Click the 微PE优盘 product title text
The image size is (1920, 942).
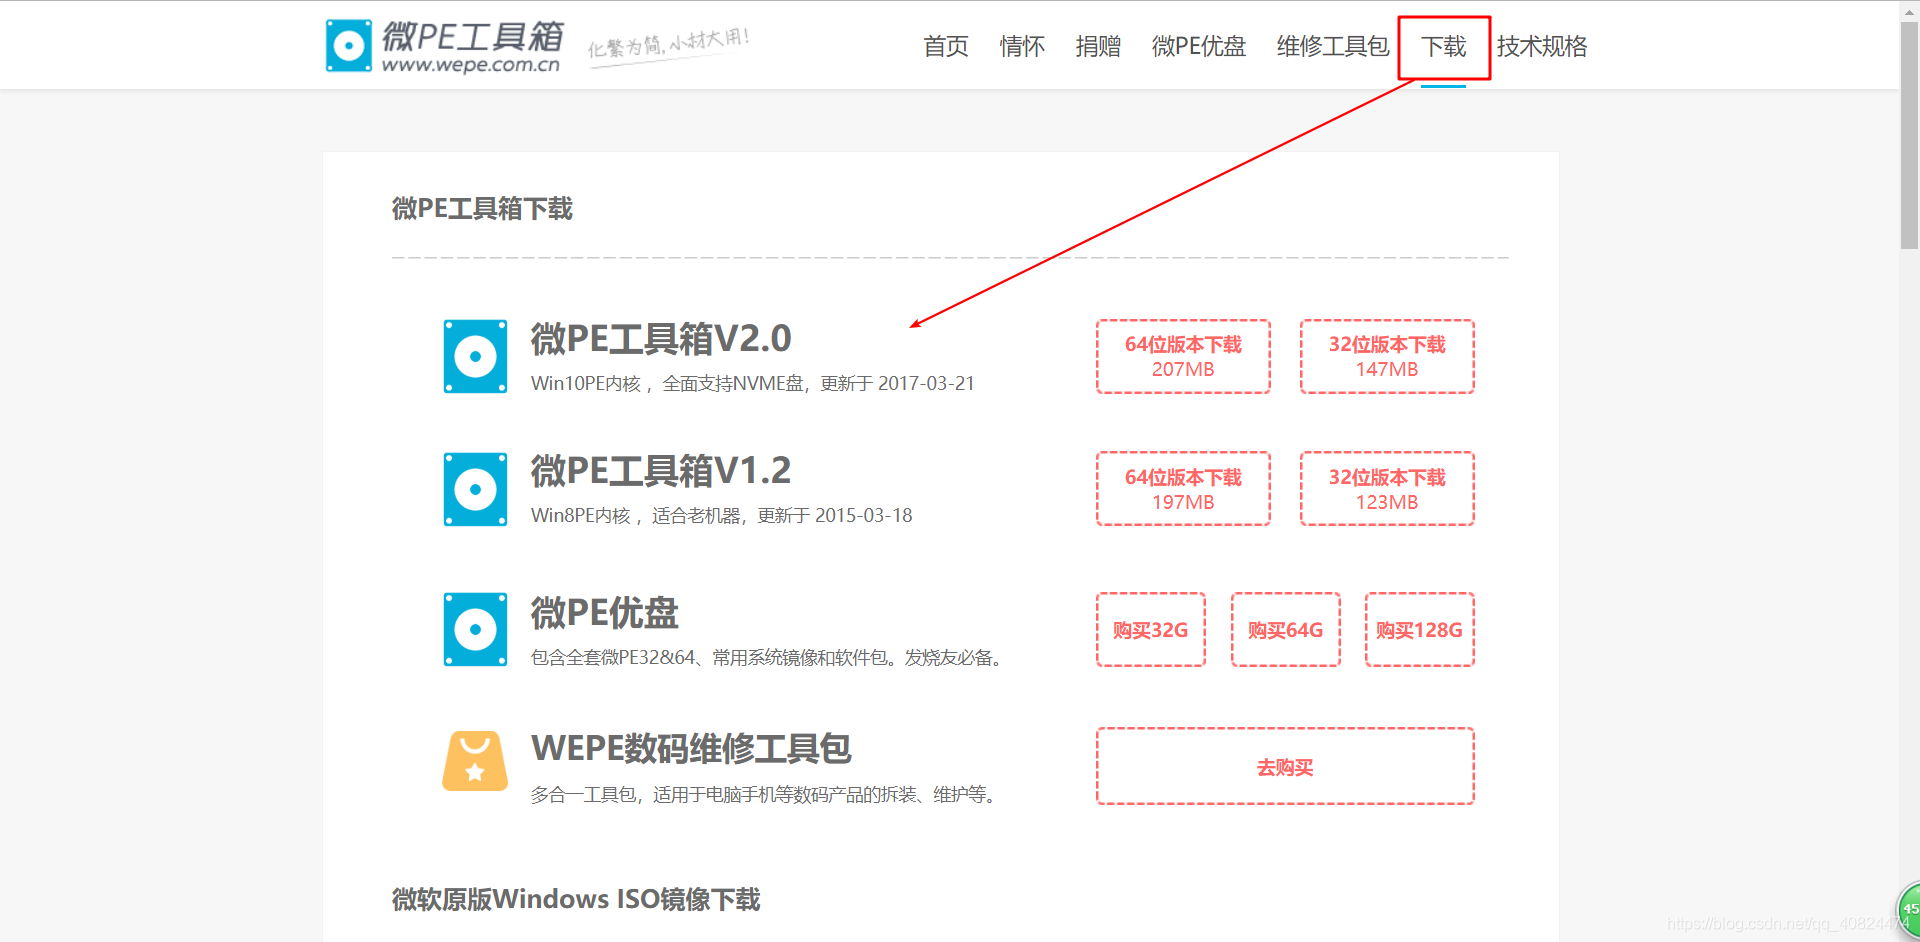pyautogui.click(x=605, y=613)
